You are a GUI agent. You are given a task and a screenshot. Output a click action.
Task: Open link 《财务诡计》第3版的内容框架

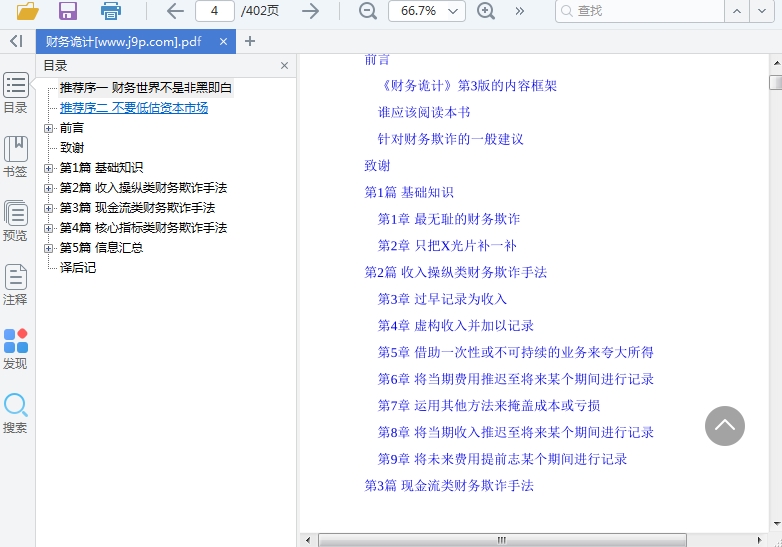[x=467, y=86]
